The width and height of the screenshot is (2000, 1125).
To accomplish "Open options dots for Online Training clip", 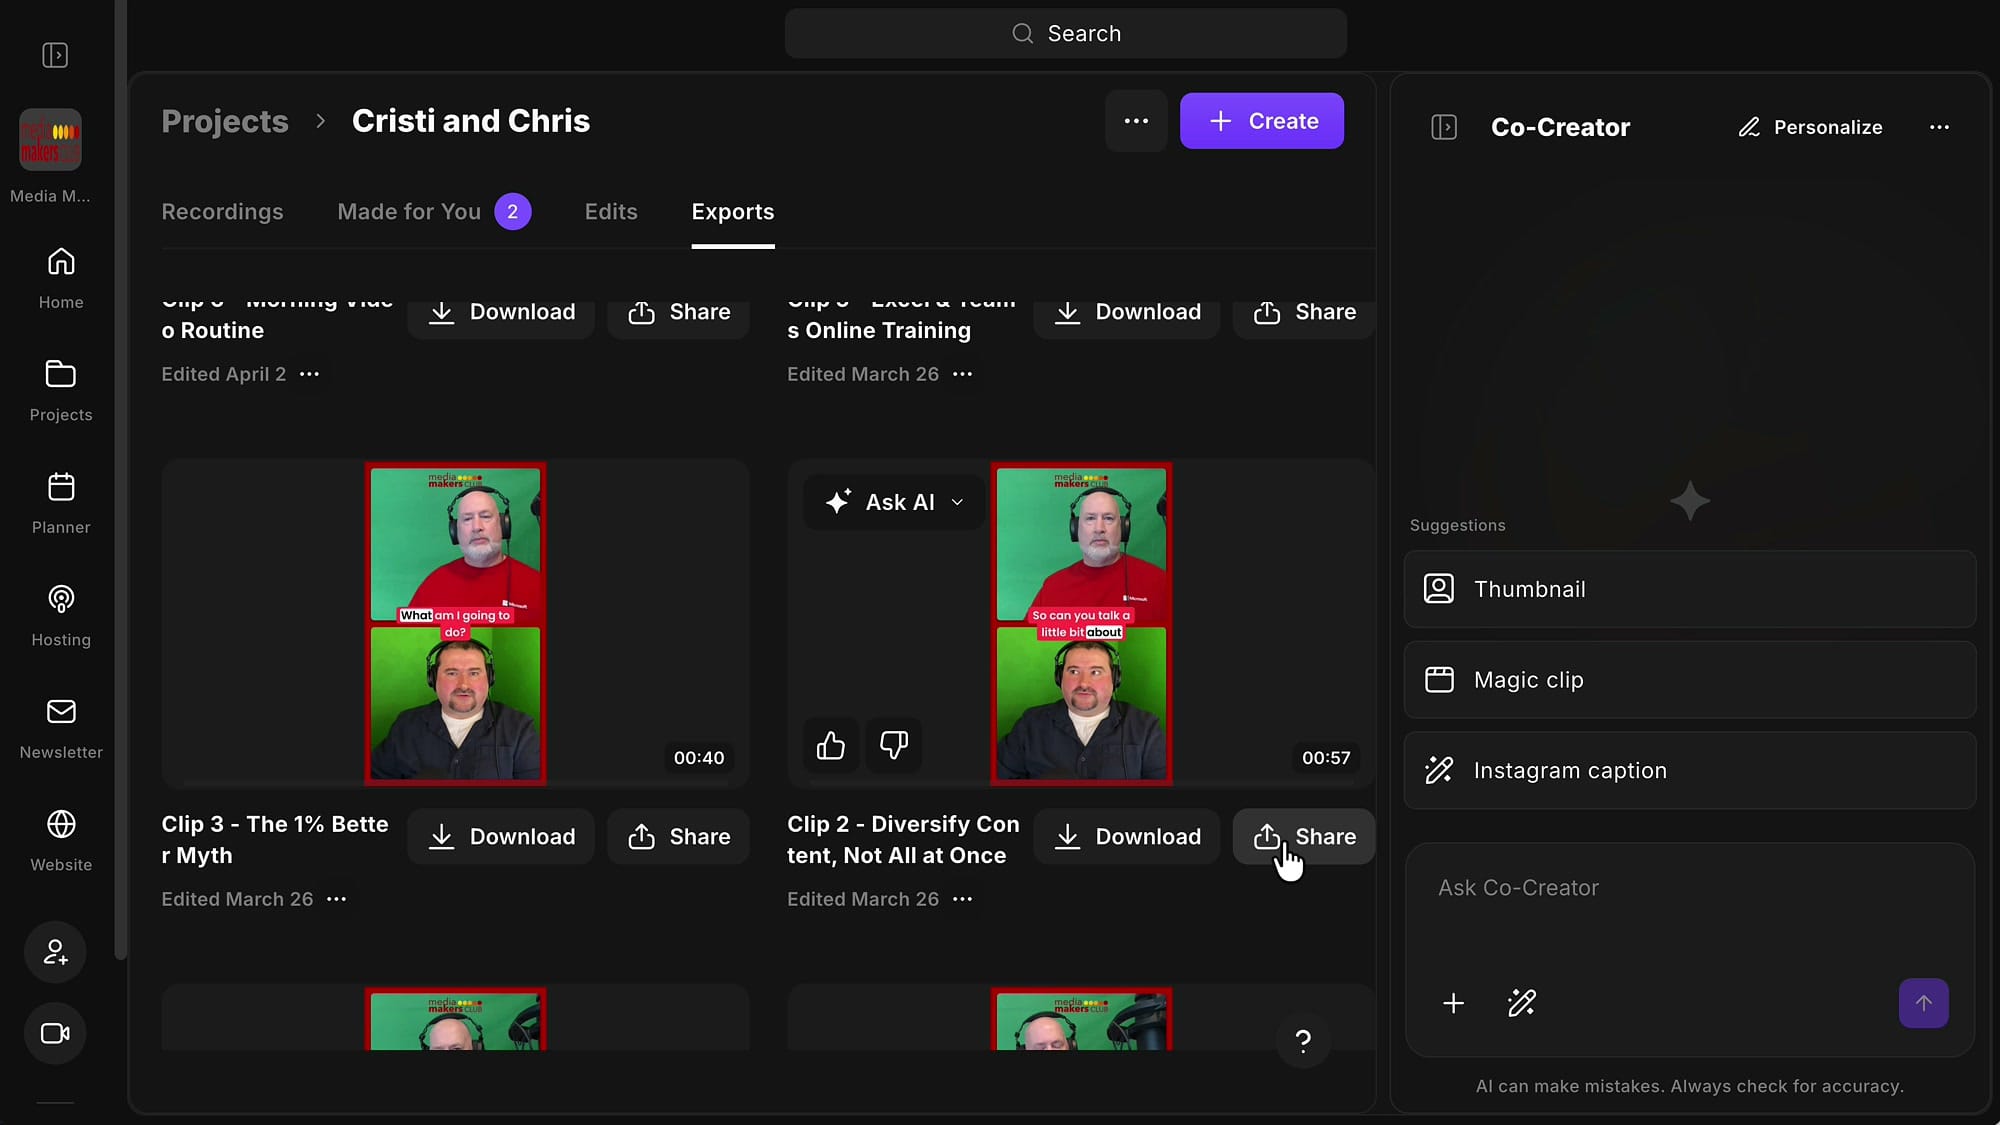I will click(x=962, y=374).
